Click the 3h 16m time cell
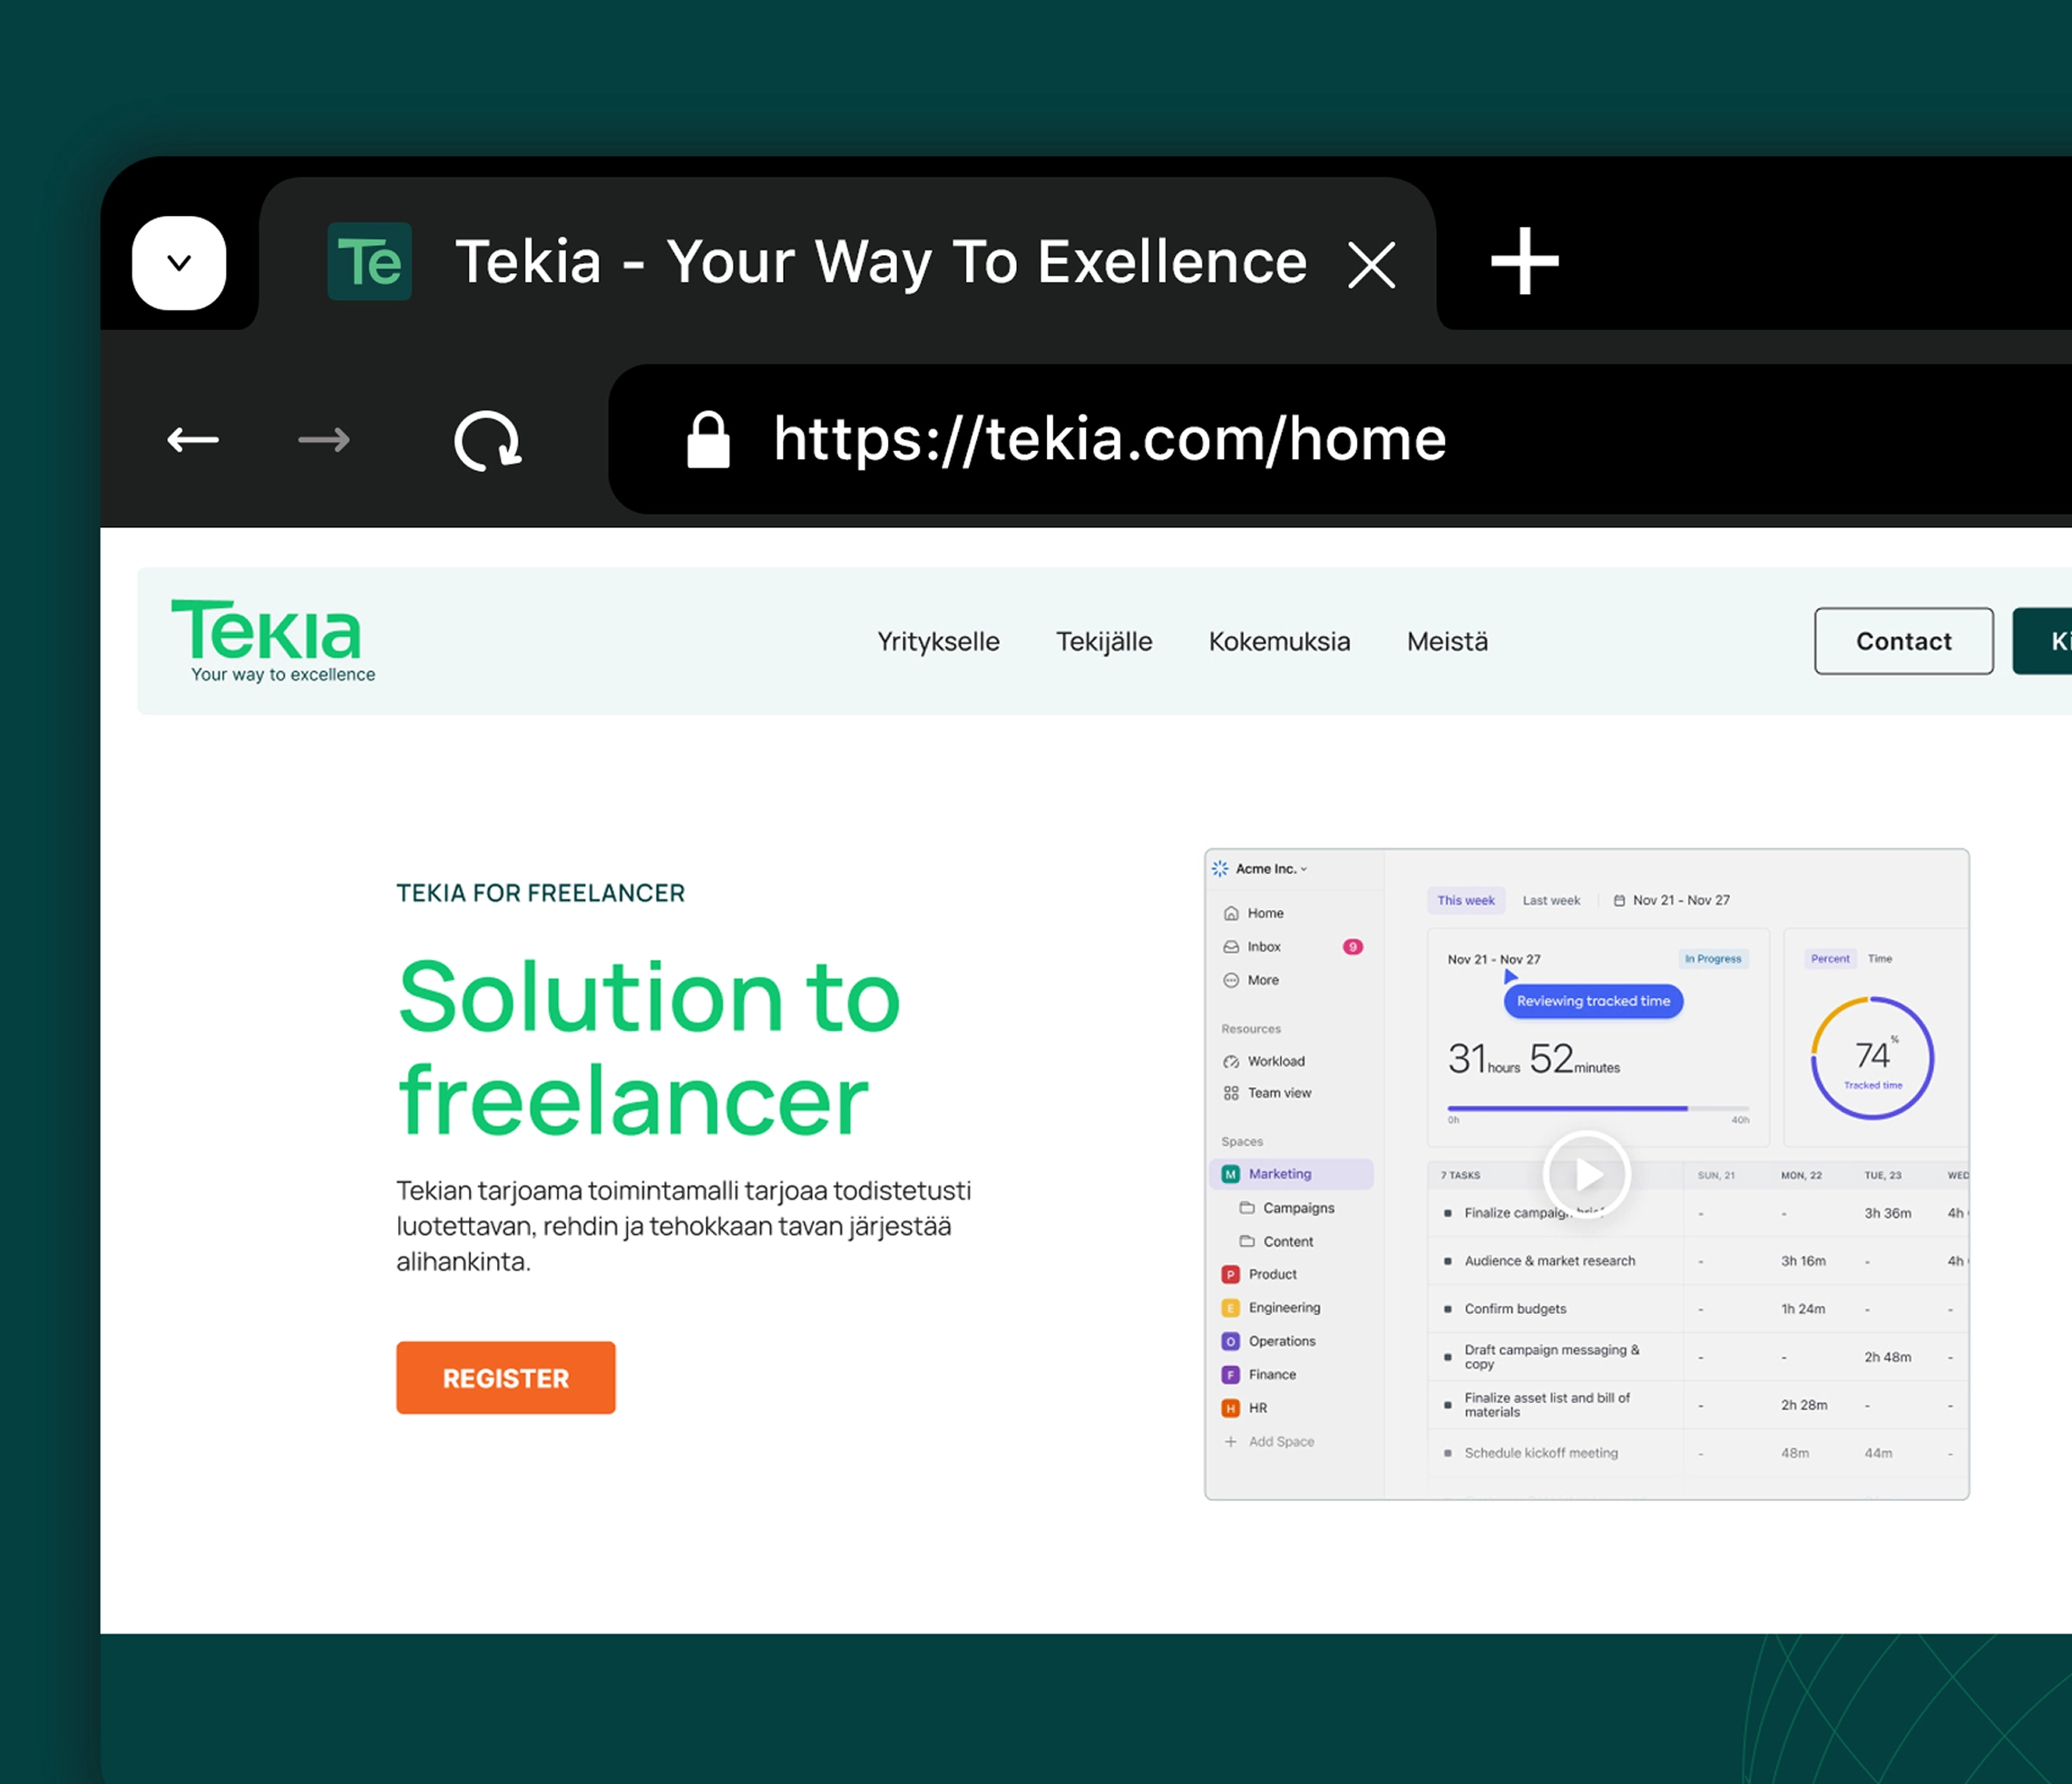 pyautogui.click(x=1803, y=1261)
